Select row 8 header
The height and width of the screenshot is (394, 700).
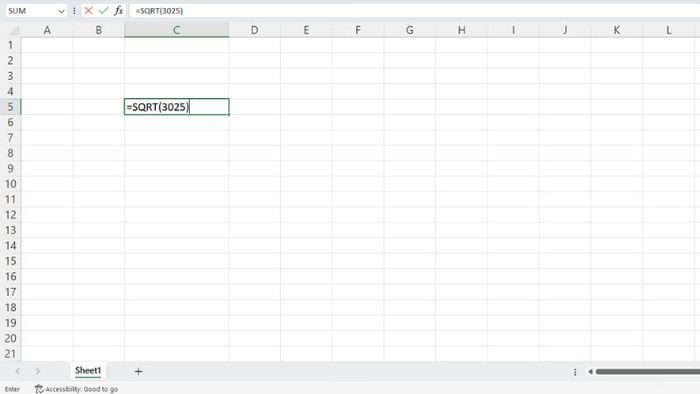pos(10,153)
